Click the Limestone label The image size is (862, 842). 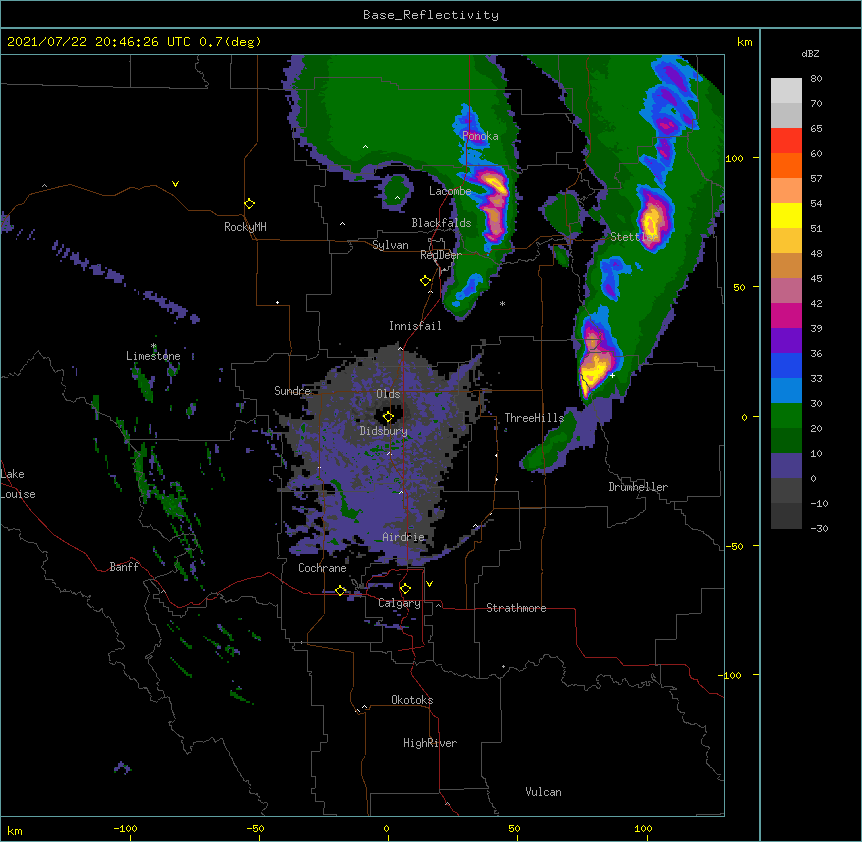pos(153,356)
